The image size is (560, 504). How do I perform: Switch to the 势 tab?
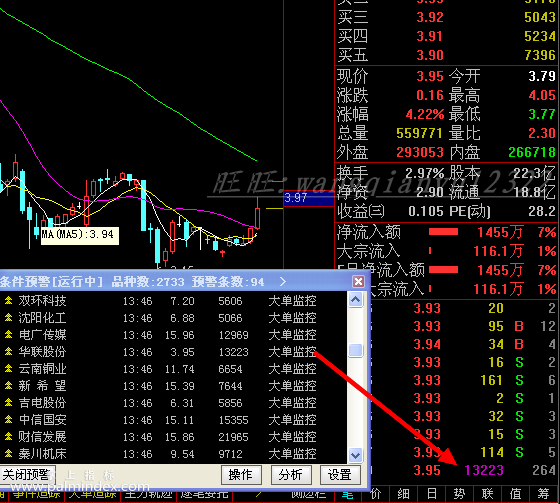coord(459,494)
